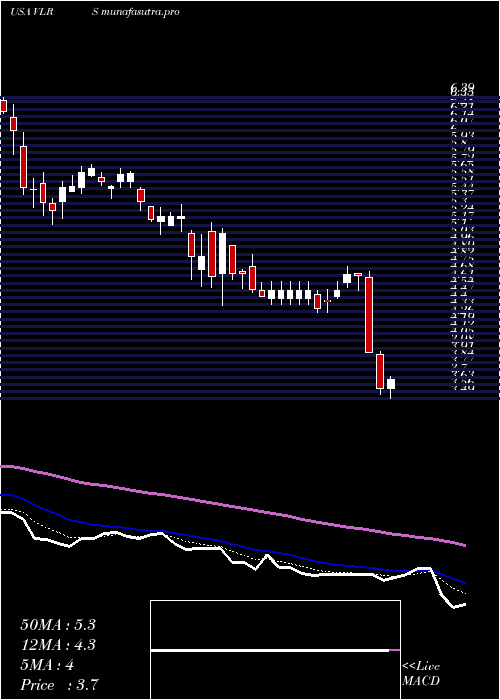
Task: Click the MACD histogram box
Action: click(275, 650)
